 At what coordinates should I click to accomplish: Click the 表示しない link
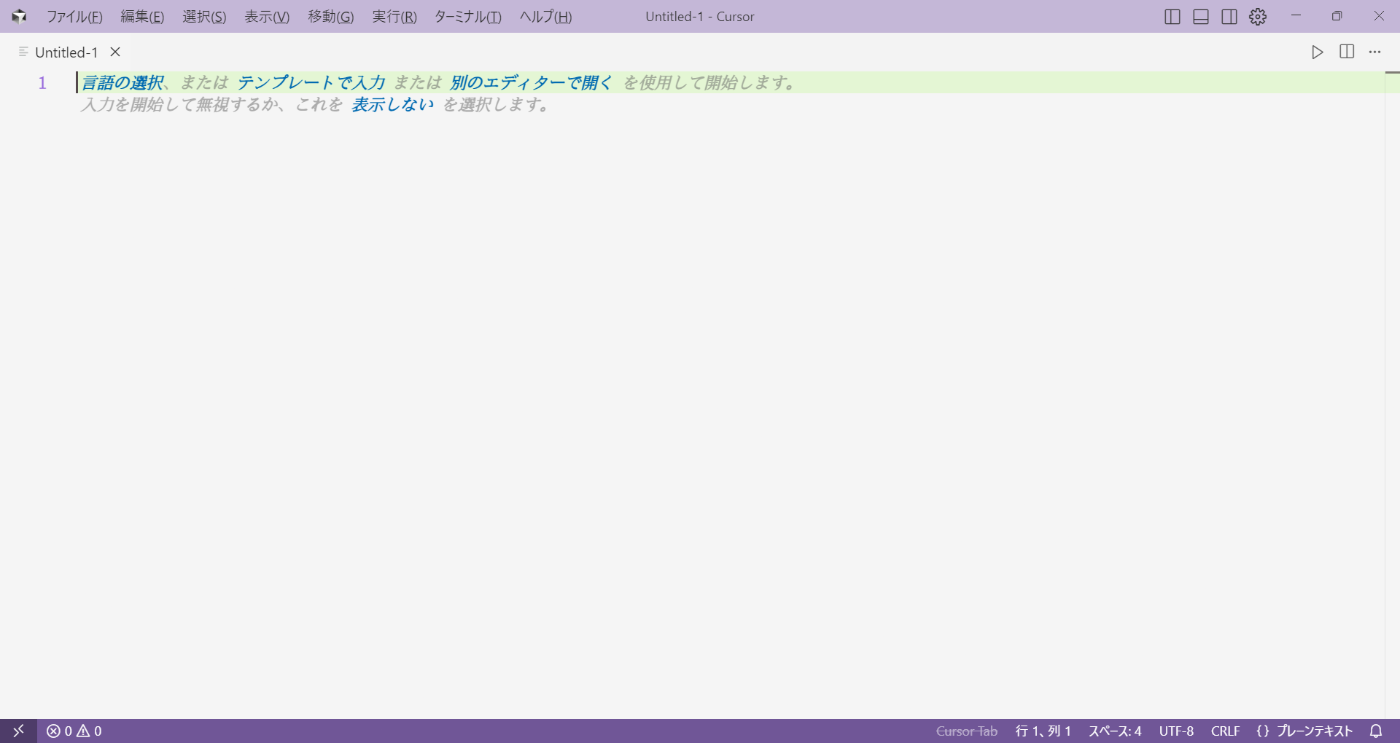pyautogui.click(x=390, y=104)
